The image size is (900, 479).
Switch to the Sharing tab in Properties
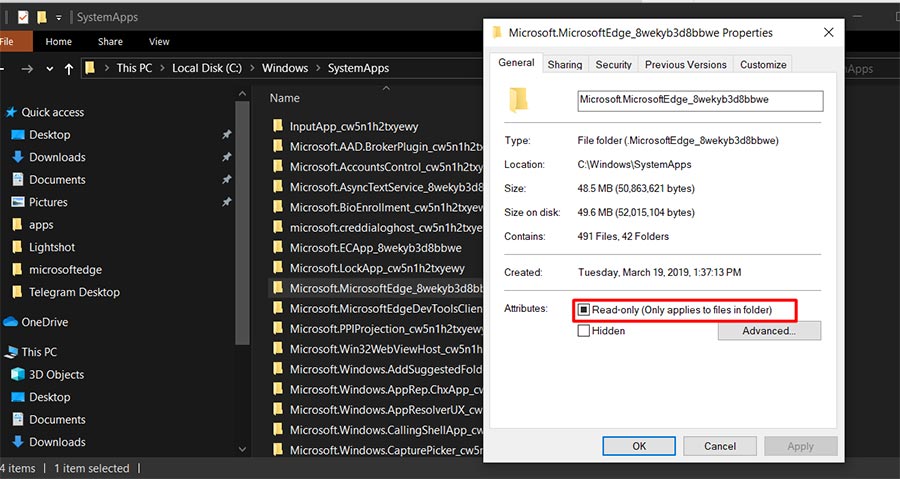coord(565,65)
